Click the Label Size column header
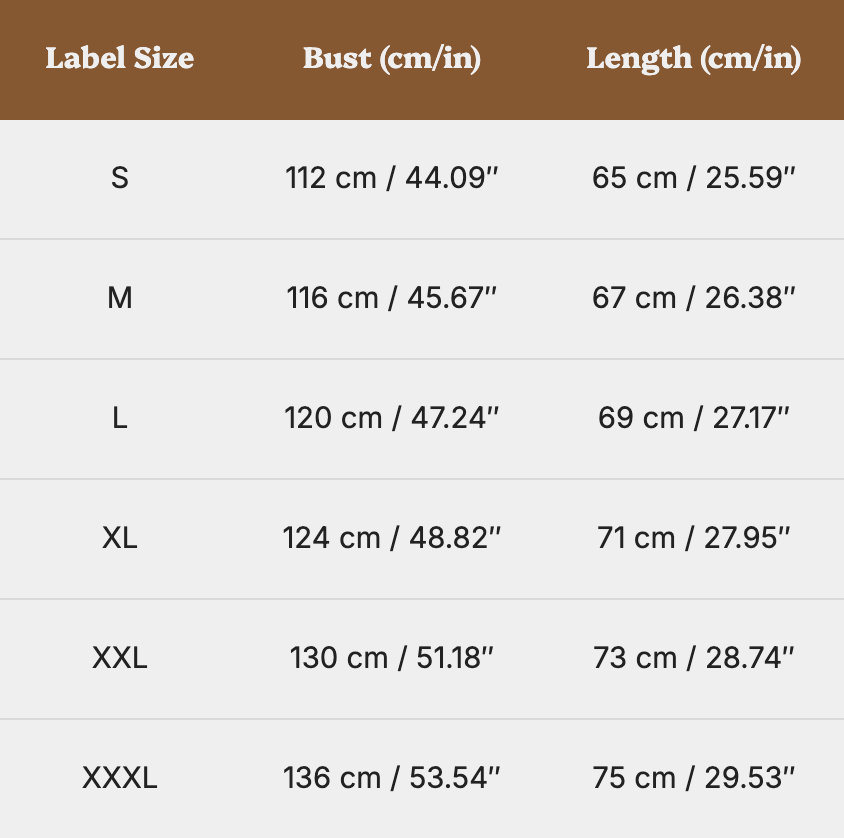Image resolution: width=844 pixels, height=838 pixels. click(120, 58)
